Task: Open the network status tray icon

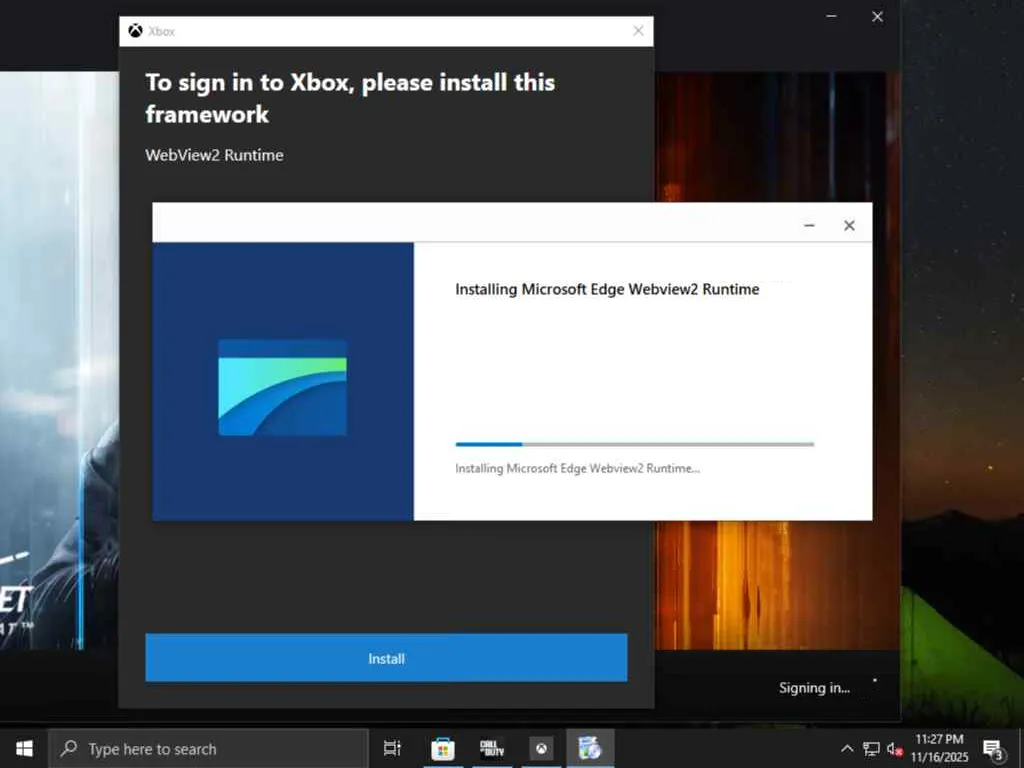Action: (x=871, y=748)
